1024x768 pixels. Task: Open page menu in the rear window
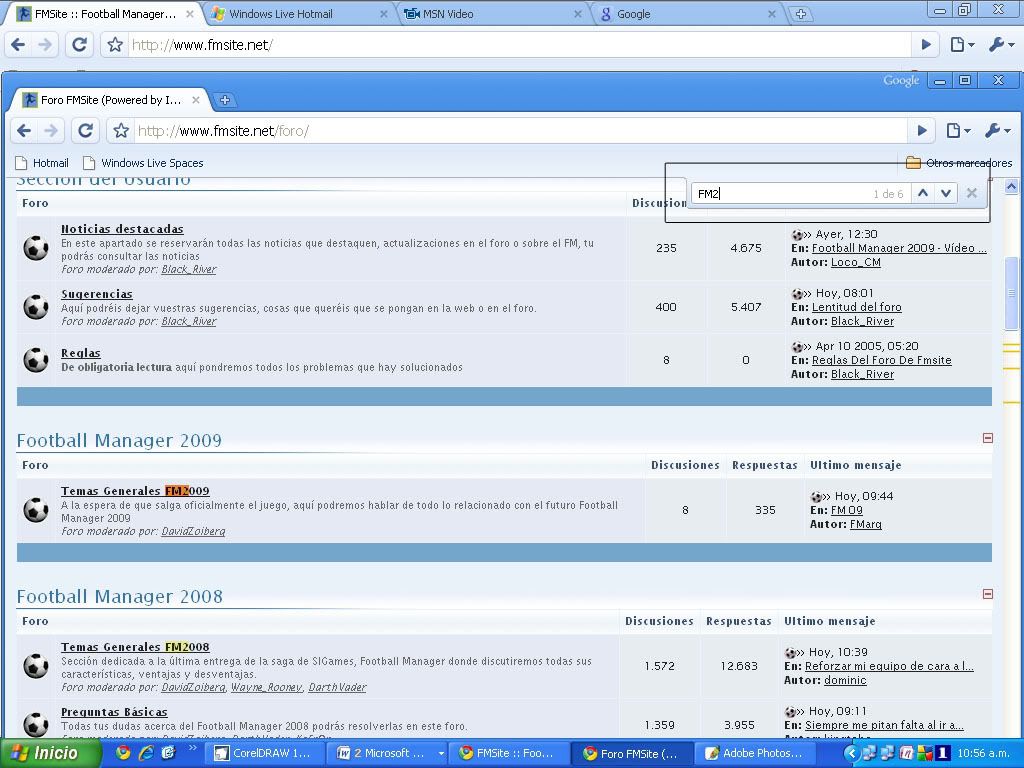click(x=962, y=44)
